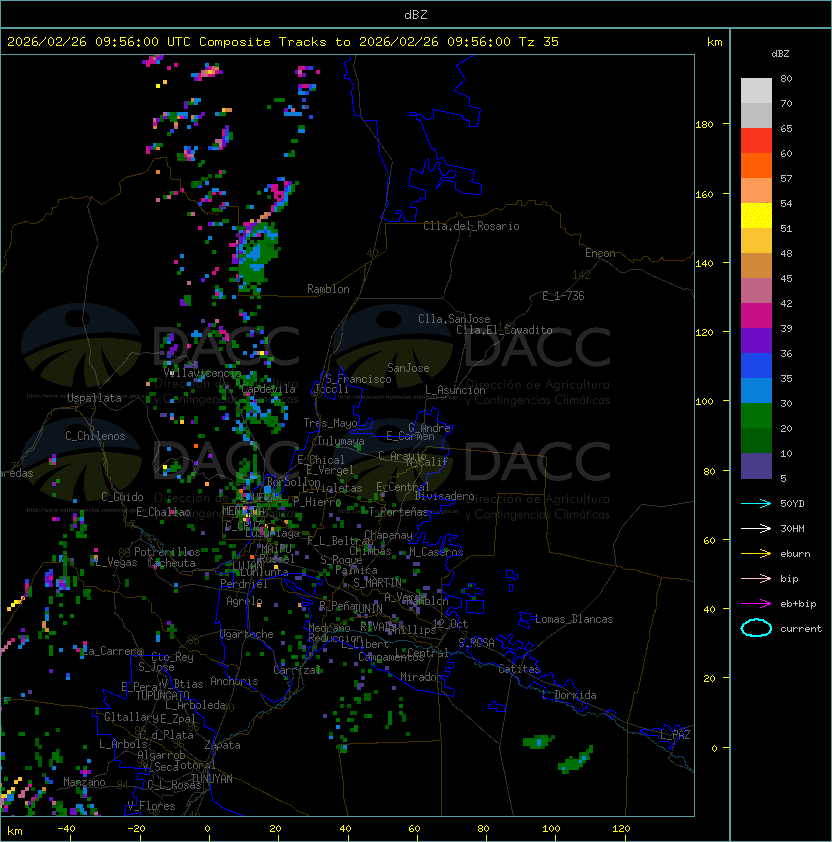
Task: Click the 'Clla.del_Rosario' map label
Action: point(471,226)
